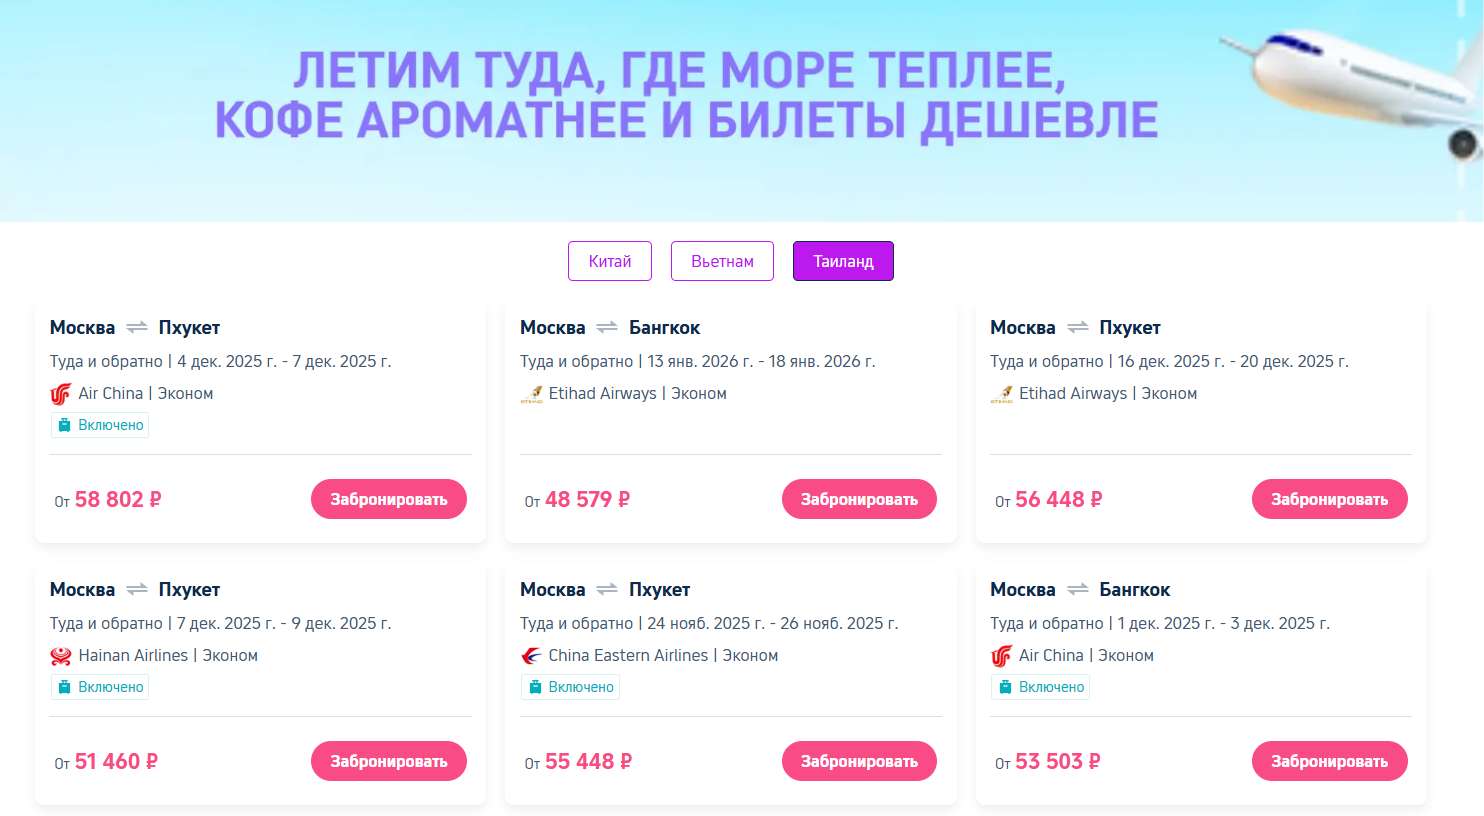Select the Etihad Airways logo on the Bangkok January card
The image size is (1484, 816).
pos(531,393)
